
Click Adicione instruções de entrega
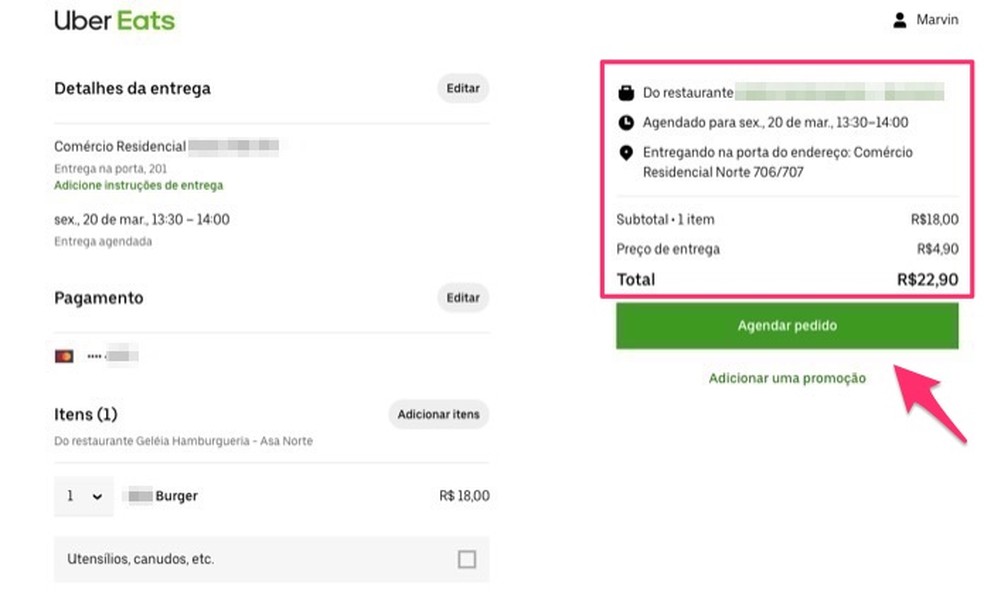[138, 186]
